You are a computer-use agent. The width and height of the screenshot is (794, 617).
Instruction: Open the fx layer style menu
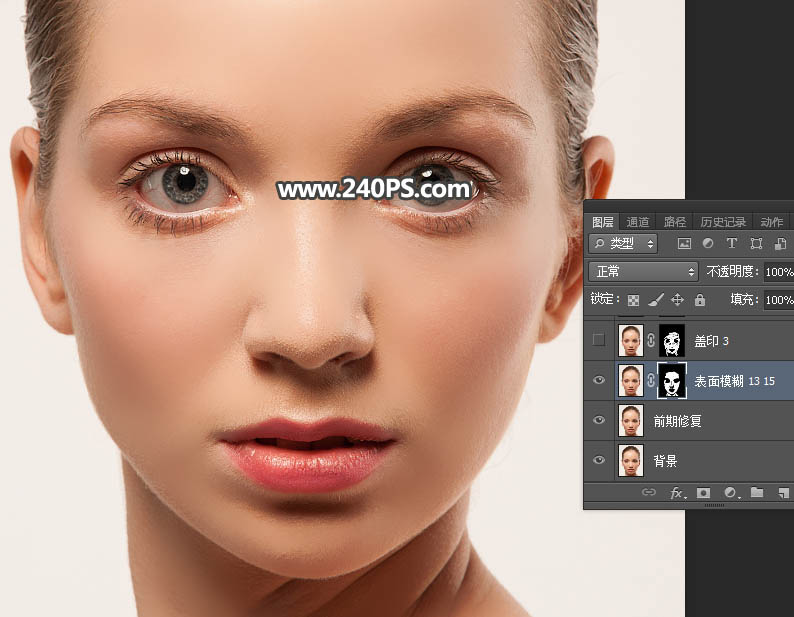coord(678,493)
